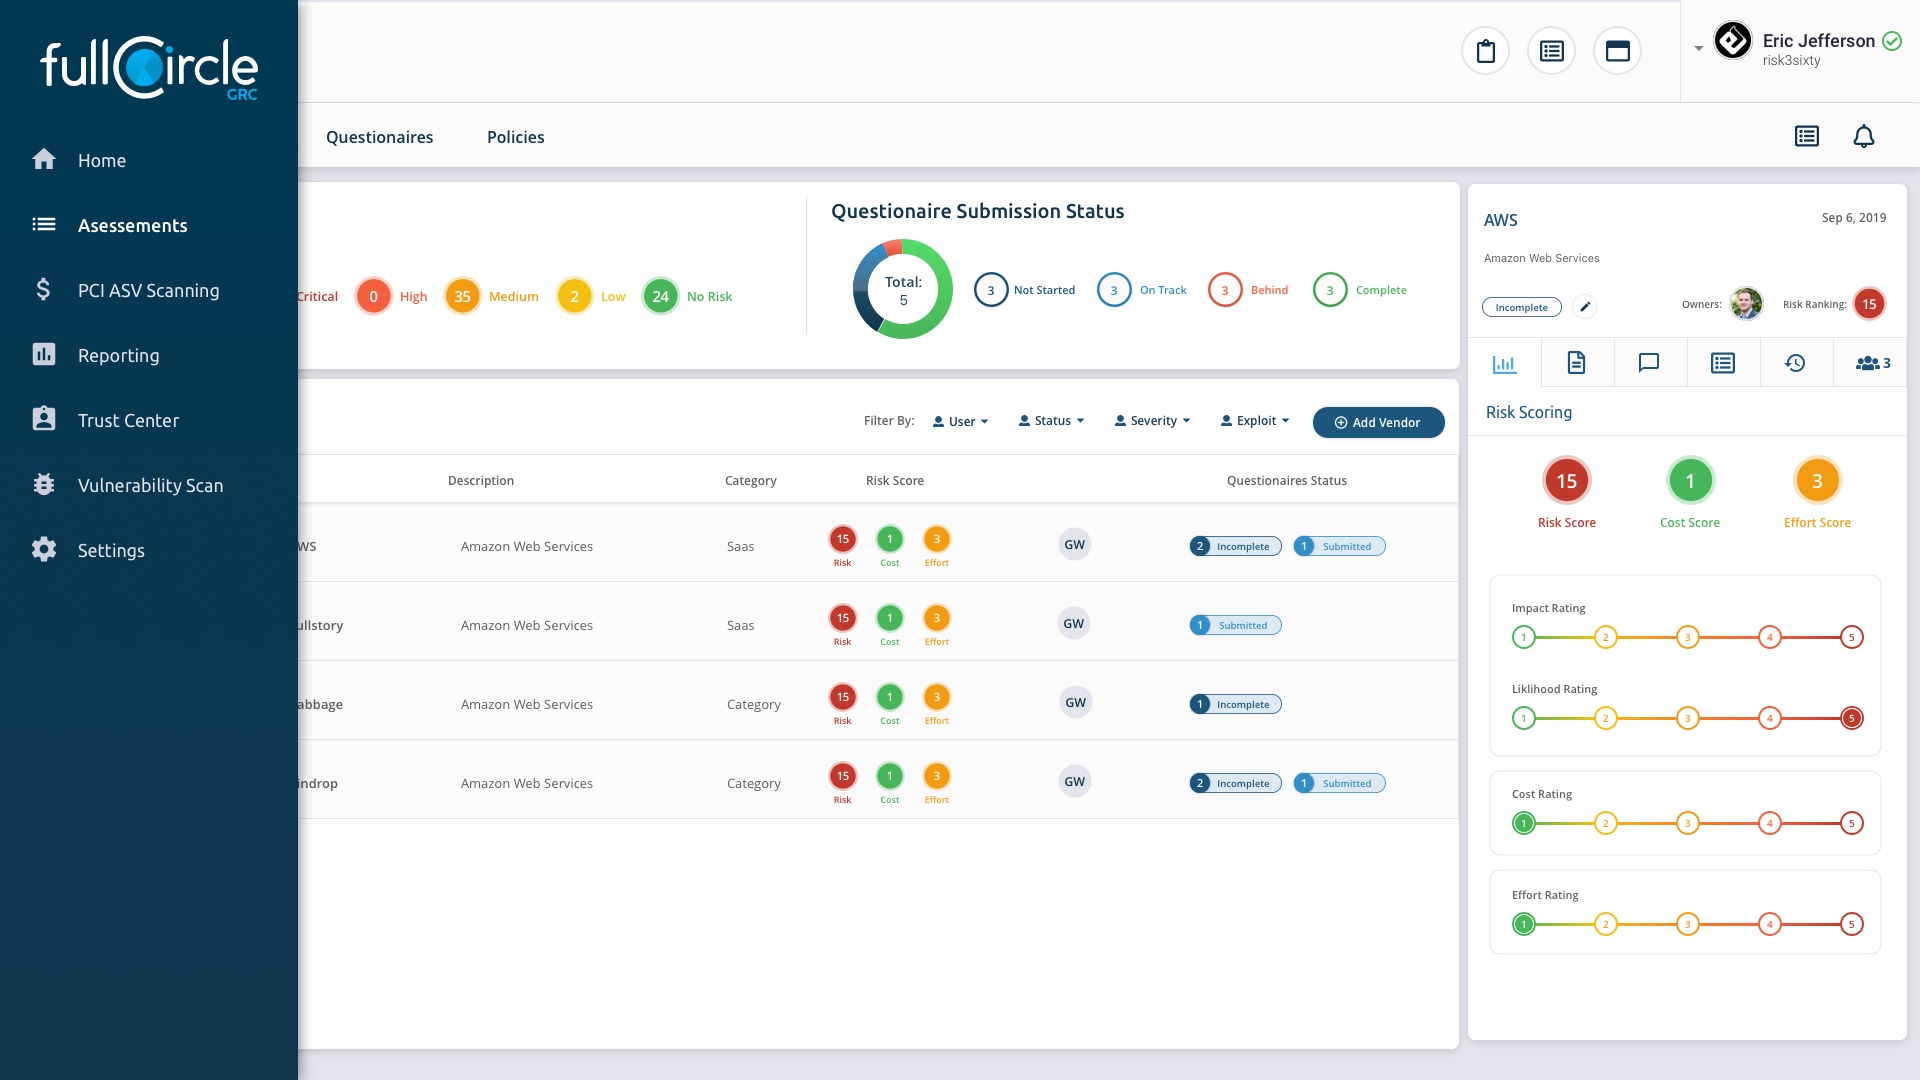Click the On Track status filter
This screenshot has height=1080, width=1920.
[x=1142, y=290]
